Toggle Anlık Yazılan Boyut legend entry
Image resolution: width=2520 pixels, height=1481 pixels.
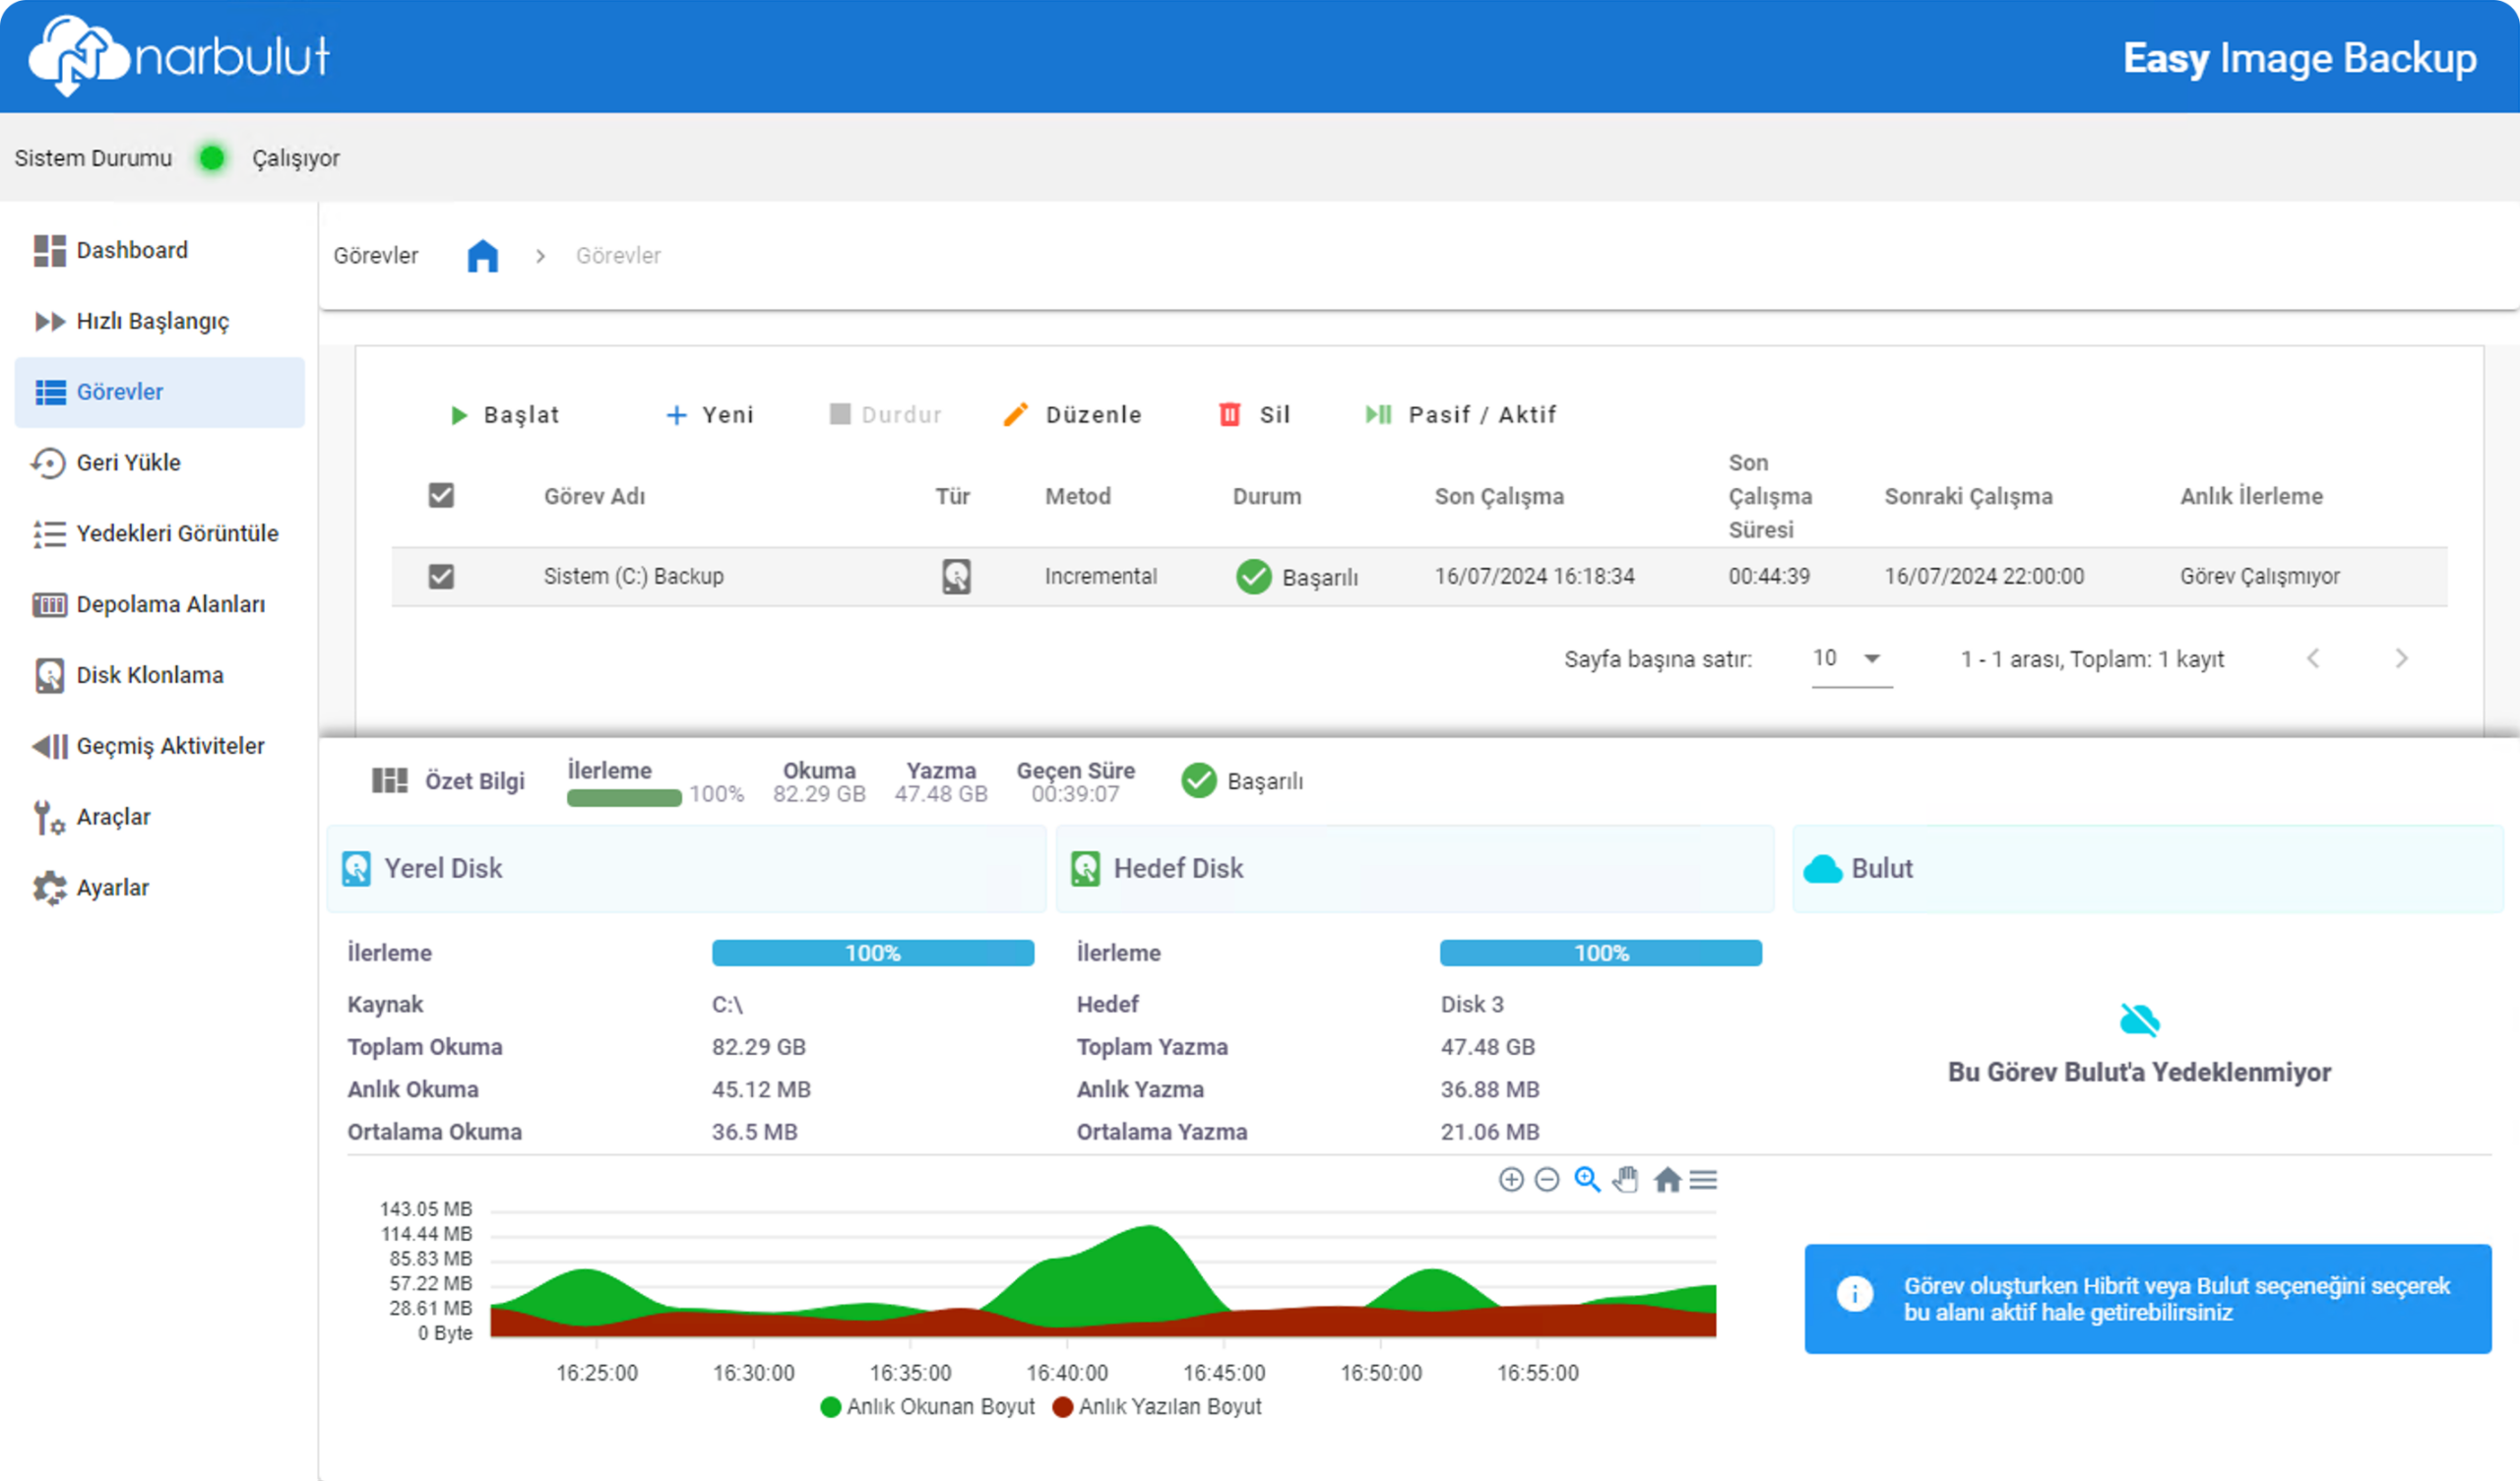pyautogui.click(x=1157, y=1407)
